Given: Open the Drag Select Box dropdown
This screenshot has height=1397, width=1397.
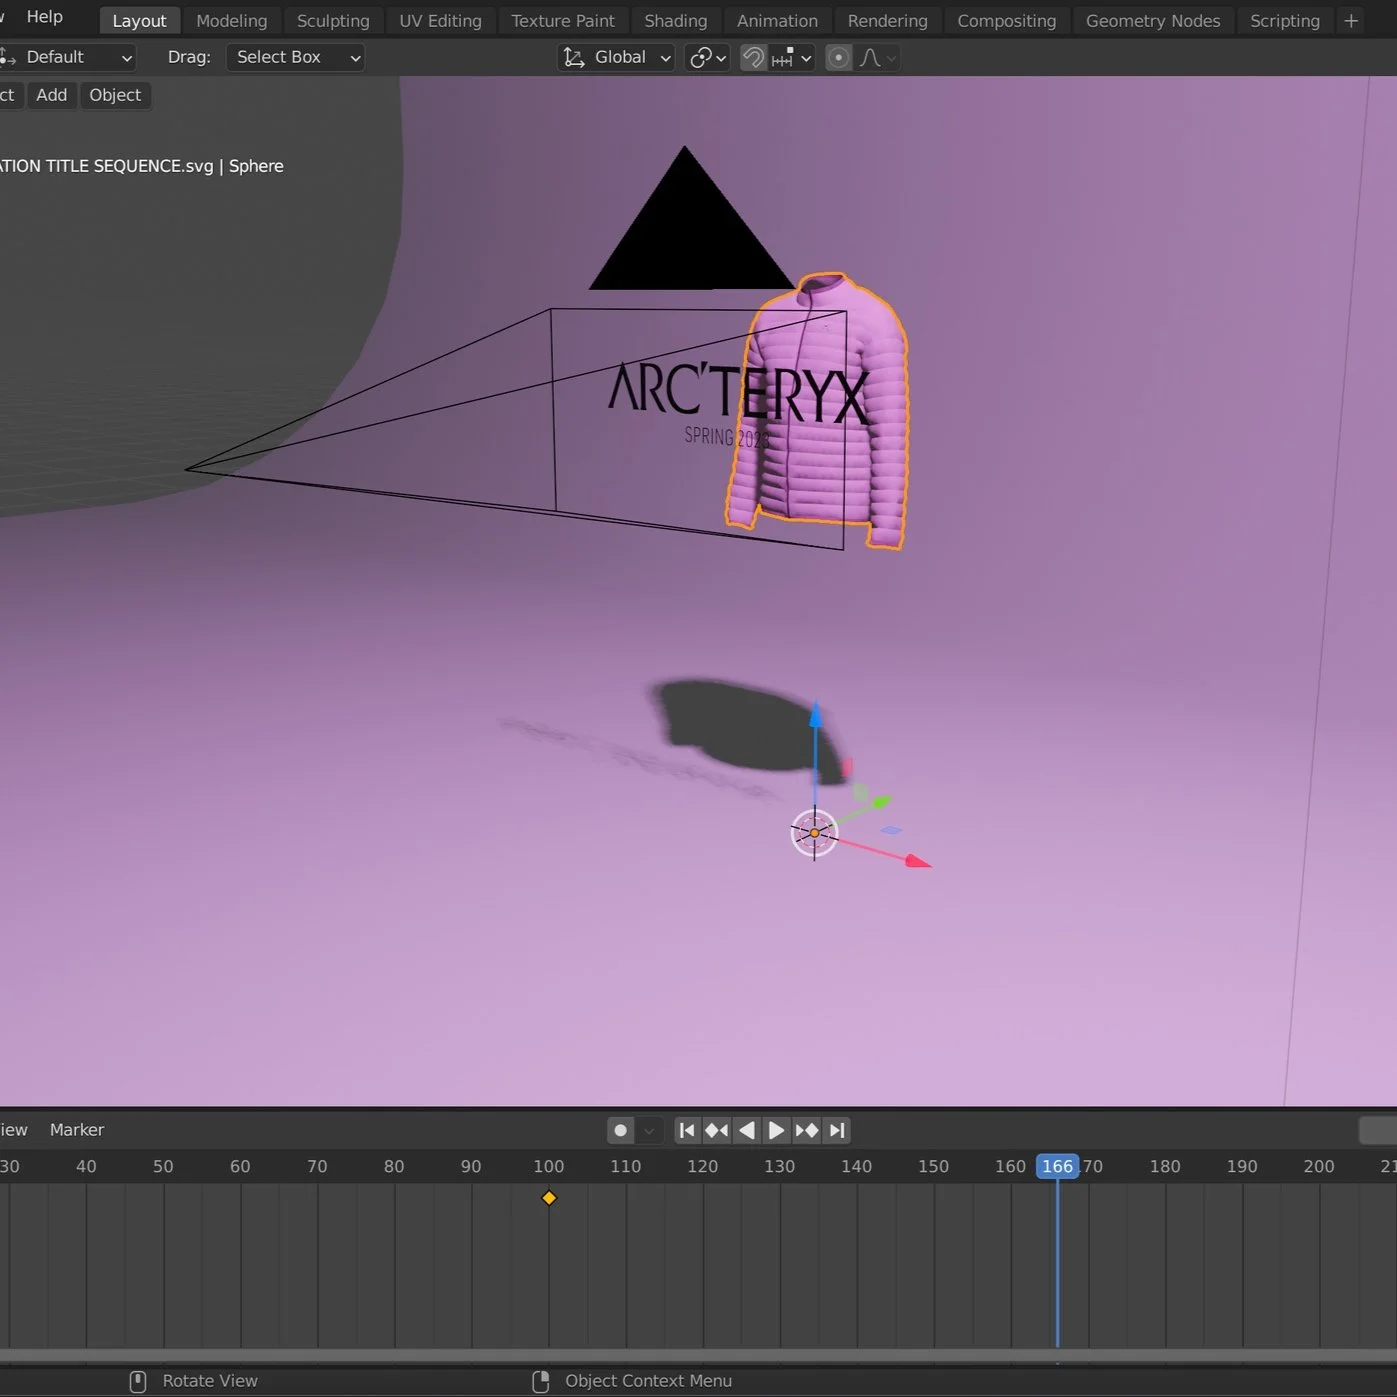Looking at the screenshot, I should [295, 58].
